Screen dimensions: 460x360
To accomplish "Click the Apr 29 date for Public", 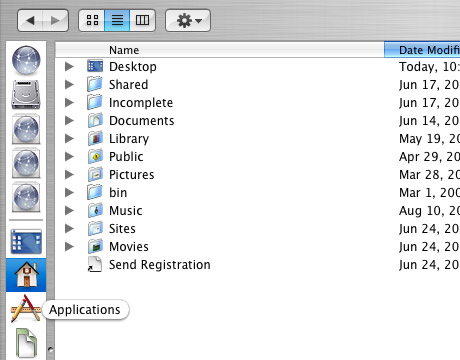I will pyautogui.click(x=429, y=157).
